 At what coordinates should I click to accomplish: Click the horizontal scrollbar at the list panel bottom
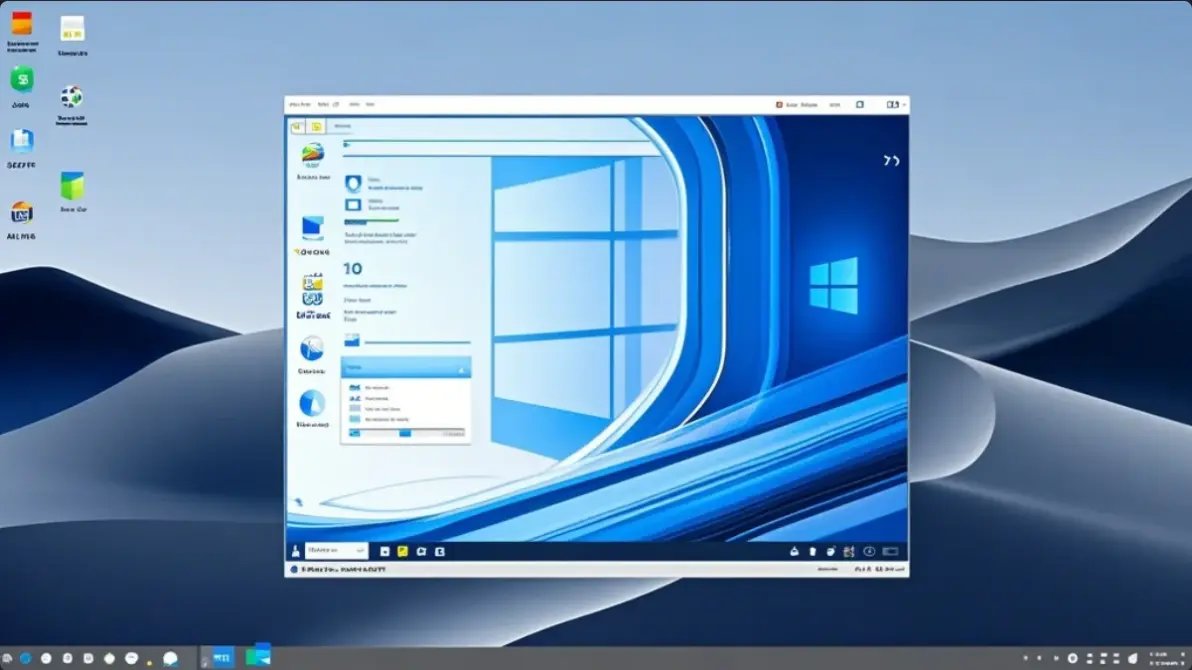pyautogui.click(x=405, y=433)
